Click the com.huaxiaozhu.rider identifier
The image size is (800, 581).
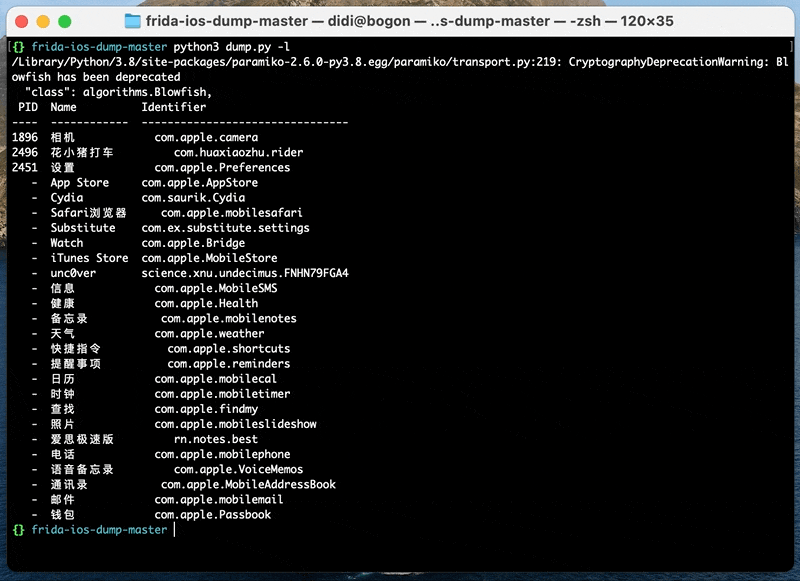[238, 153]
